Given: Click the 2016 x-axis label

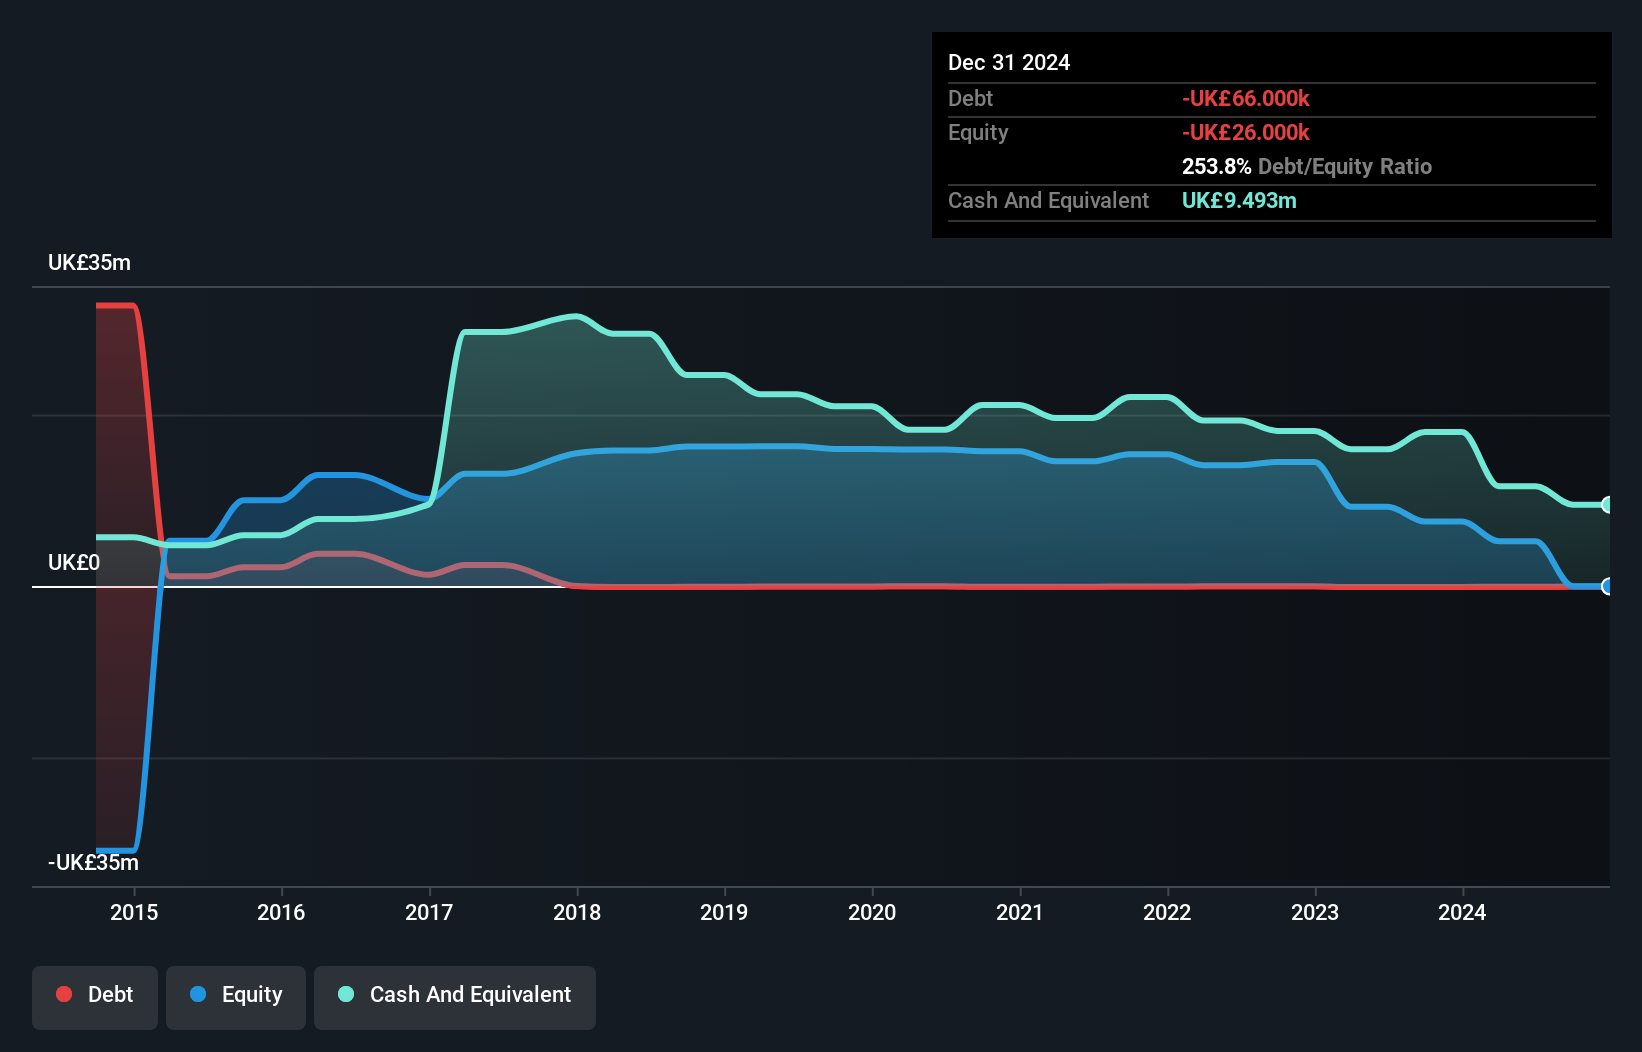Looking at the screenshot, I should pyautogui.click(x=281, y=912).
